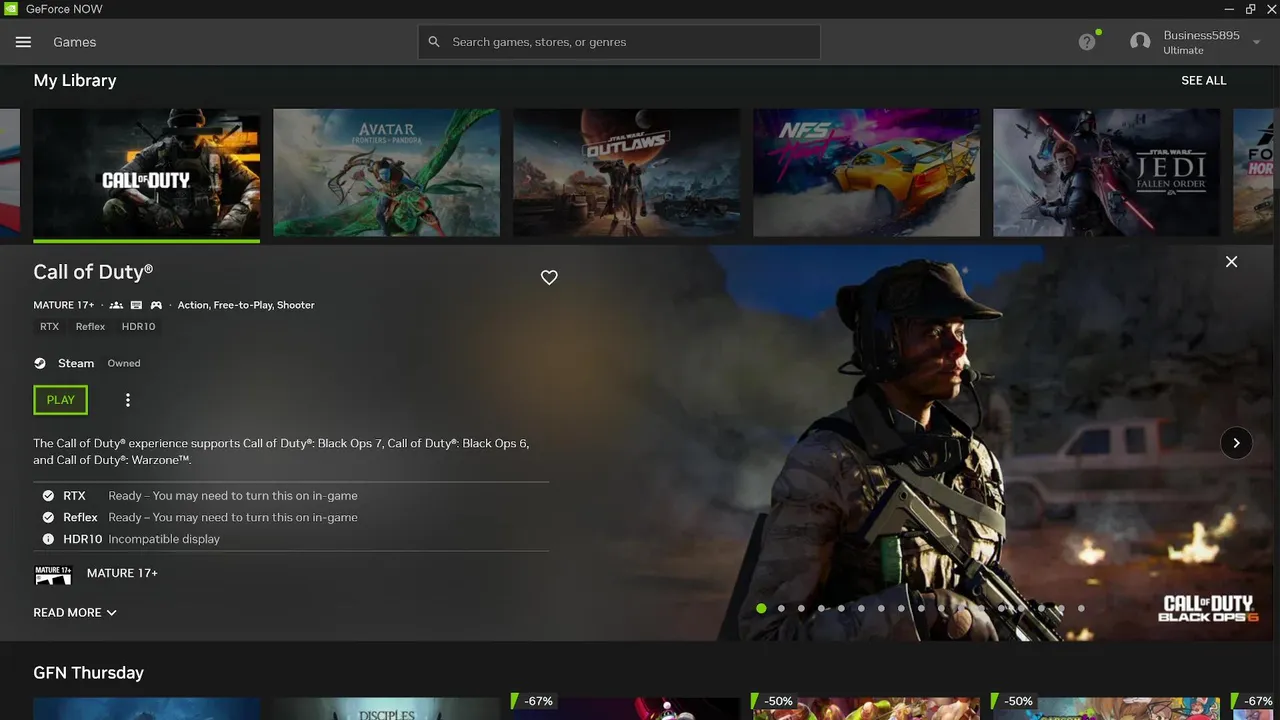Click the keyboard support icon
This screenshot has width=1280, height=720.
136,305
